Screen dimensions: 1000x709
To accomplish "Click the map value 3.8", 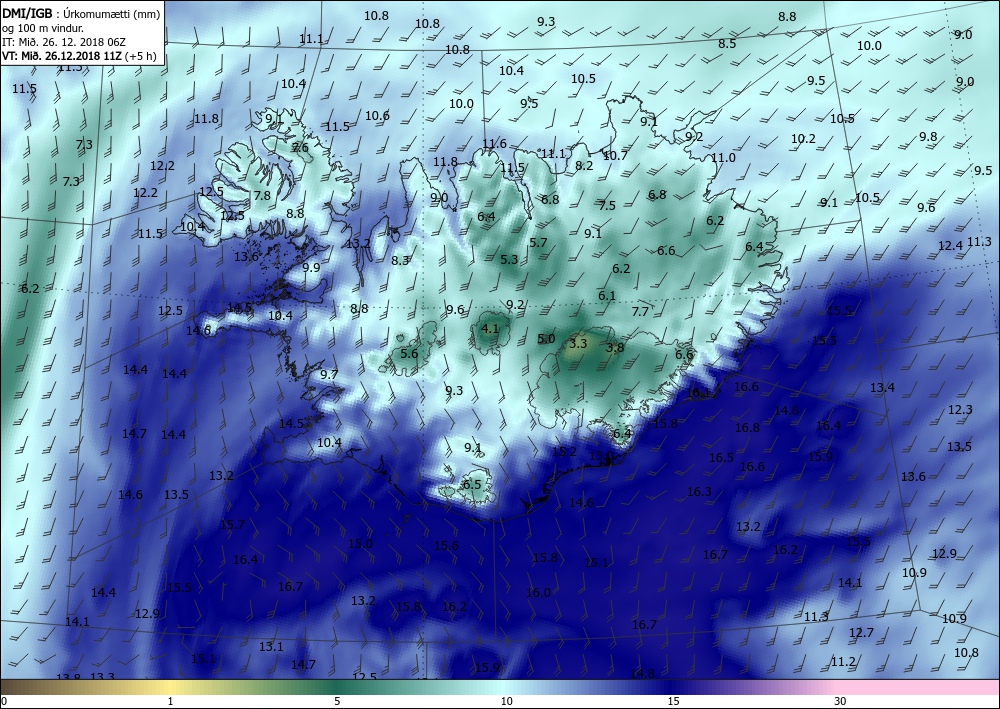I will click(x=615, y=347).
